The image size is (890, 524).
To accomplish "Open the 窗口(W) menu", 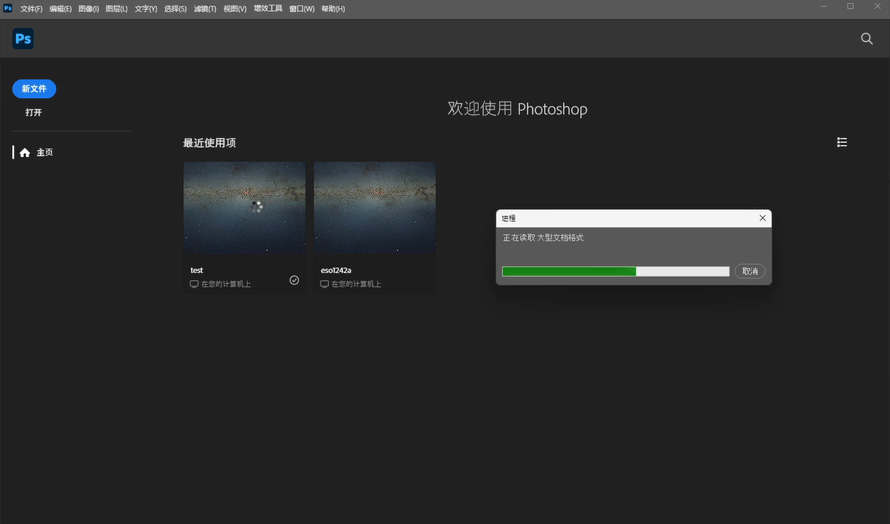I will (302, 9).
